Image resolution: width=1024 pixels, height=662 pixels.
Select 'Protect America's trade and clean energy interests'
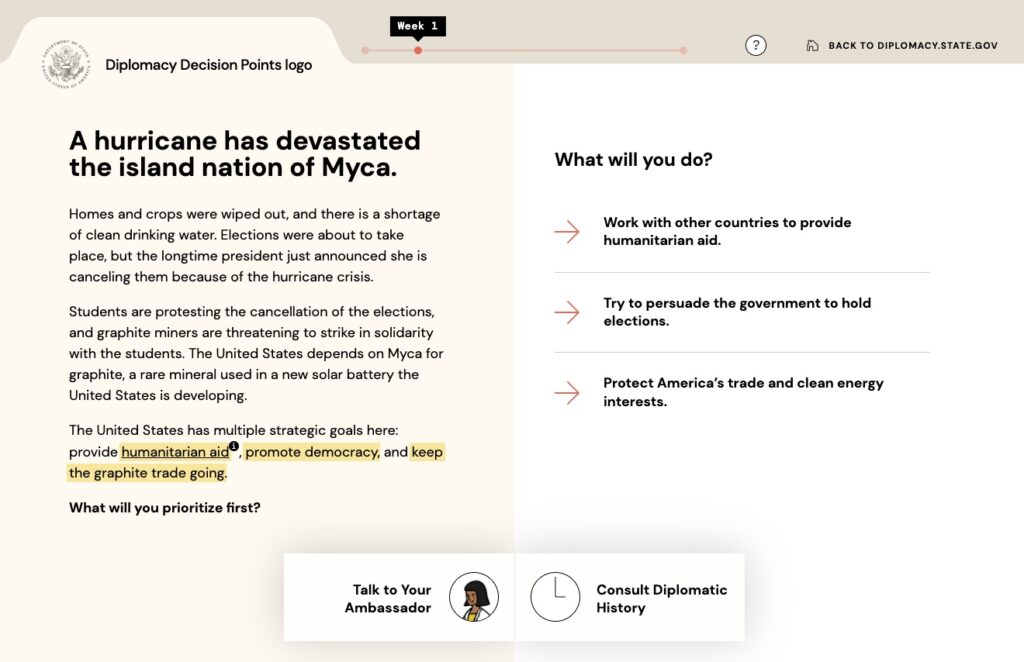pos(743,391)
